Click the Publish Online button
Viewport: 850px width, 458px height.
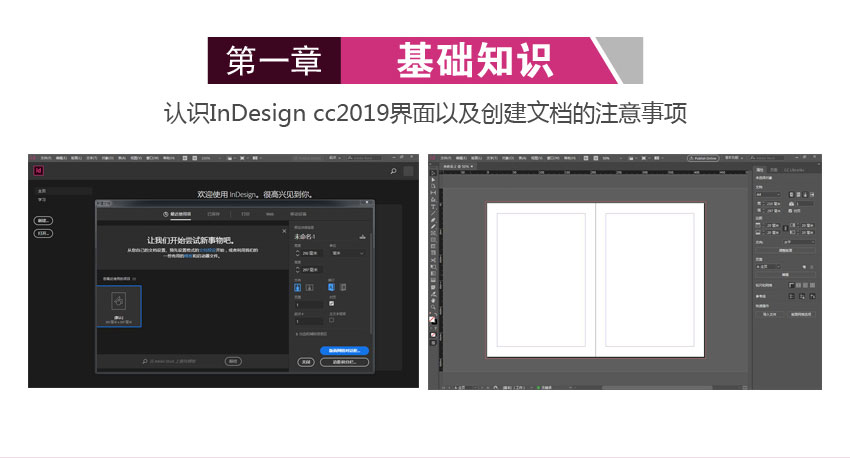703,158
